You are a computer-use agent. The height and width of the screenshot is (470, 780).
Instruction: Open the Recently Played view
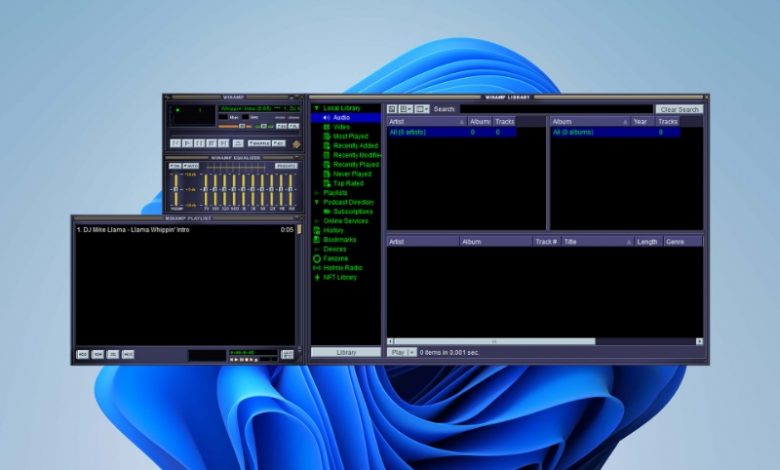point(356,165)
